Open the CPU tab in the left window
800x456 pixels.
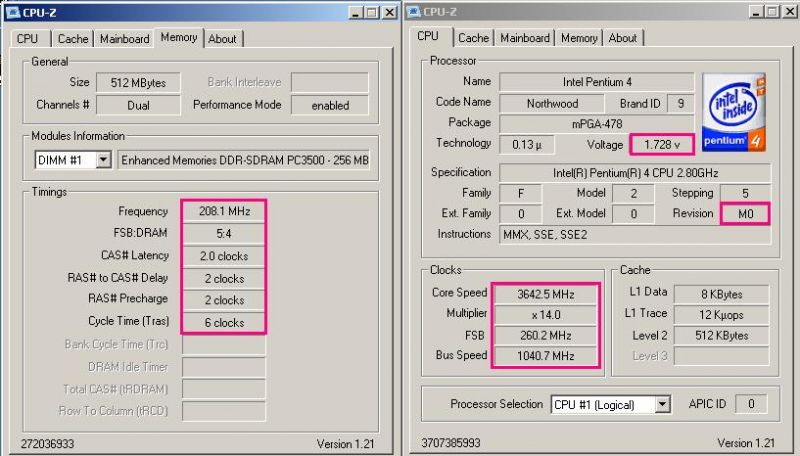(27, 39)
